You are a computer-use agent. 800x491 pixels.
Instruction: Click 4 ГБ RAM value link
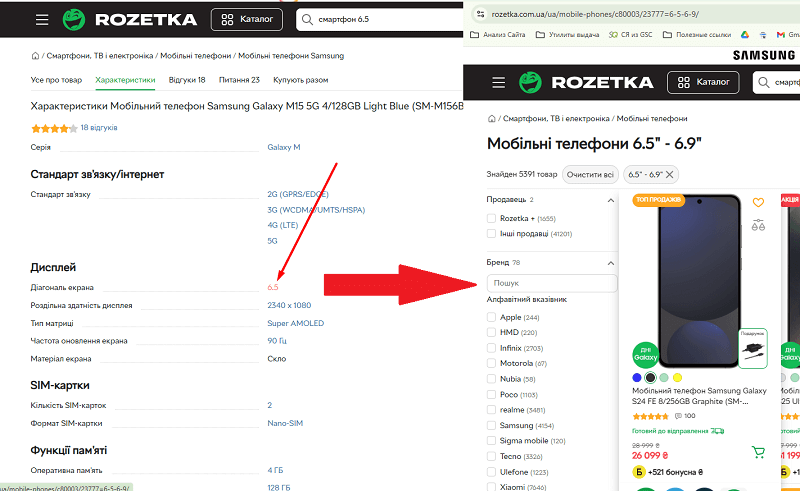pos(276,470)
